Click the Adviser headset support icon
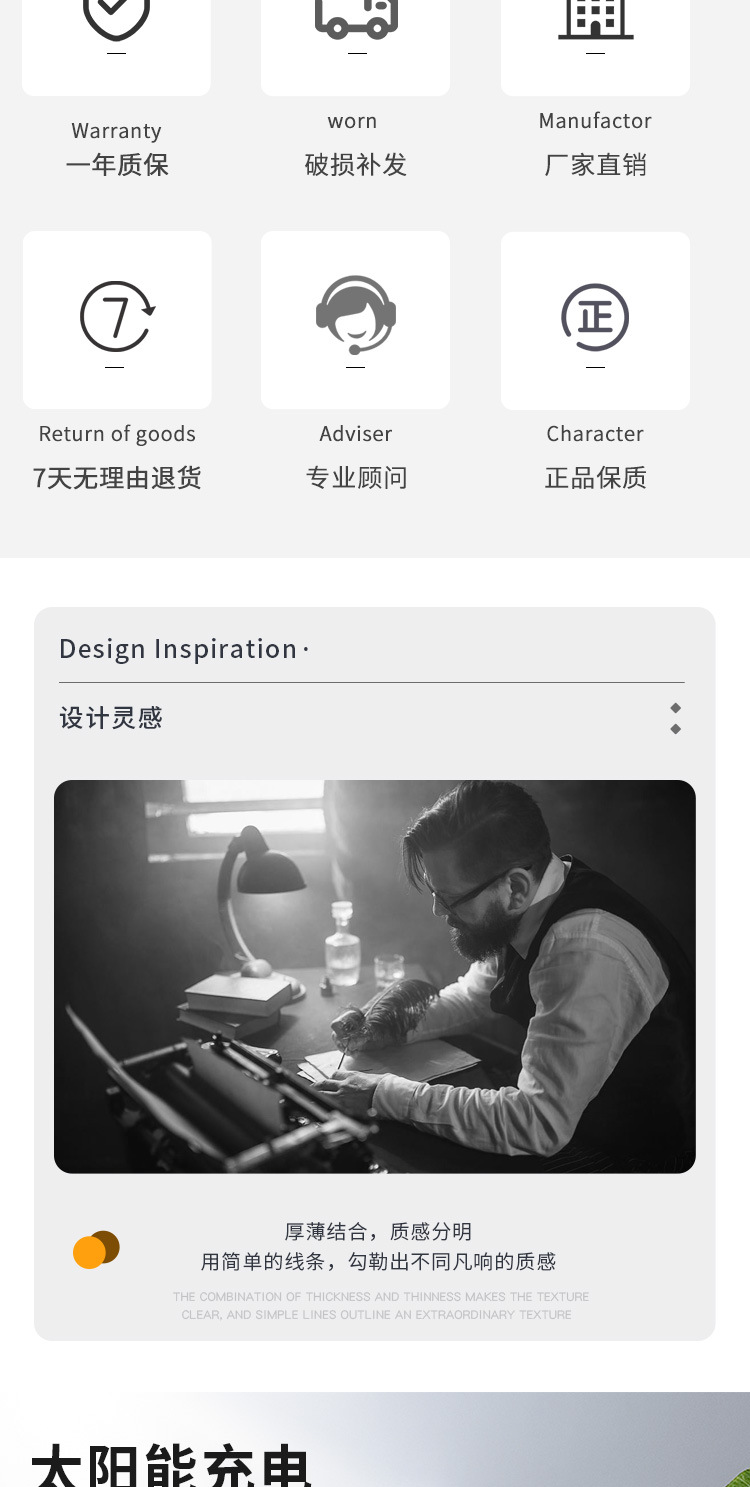The image size is (750, 1487). 356,314
